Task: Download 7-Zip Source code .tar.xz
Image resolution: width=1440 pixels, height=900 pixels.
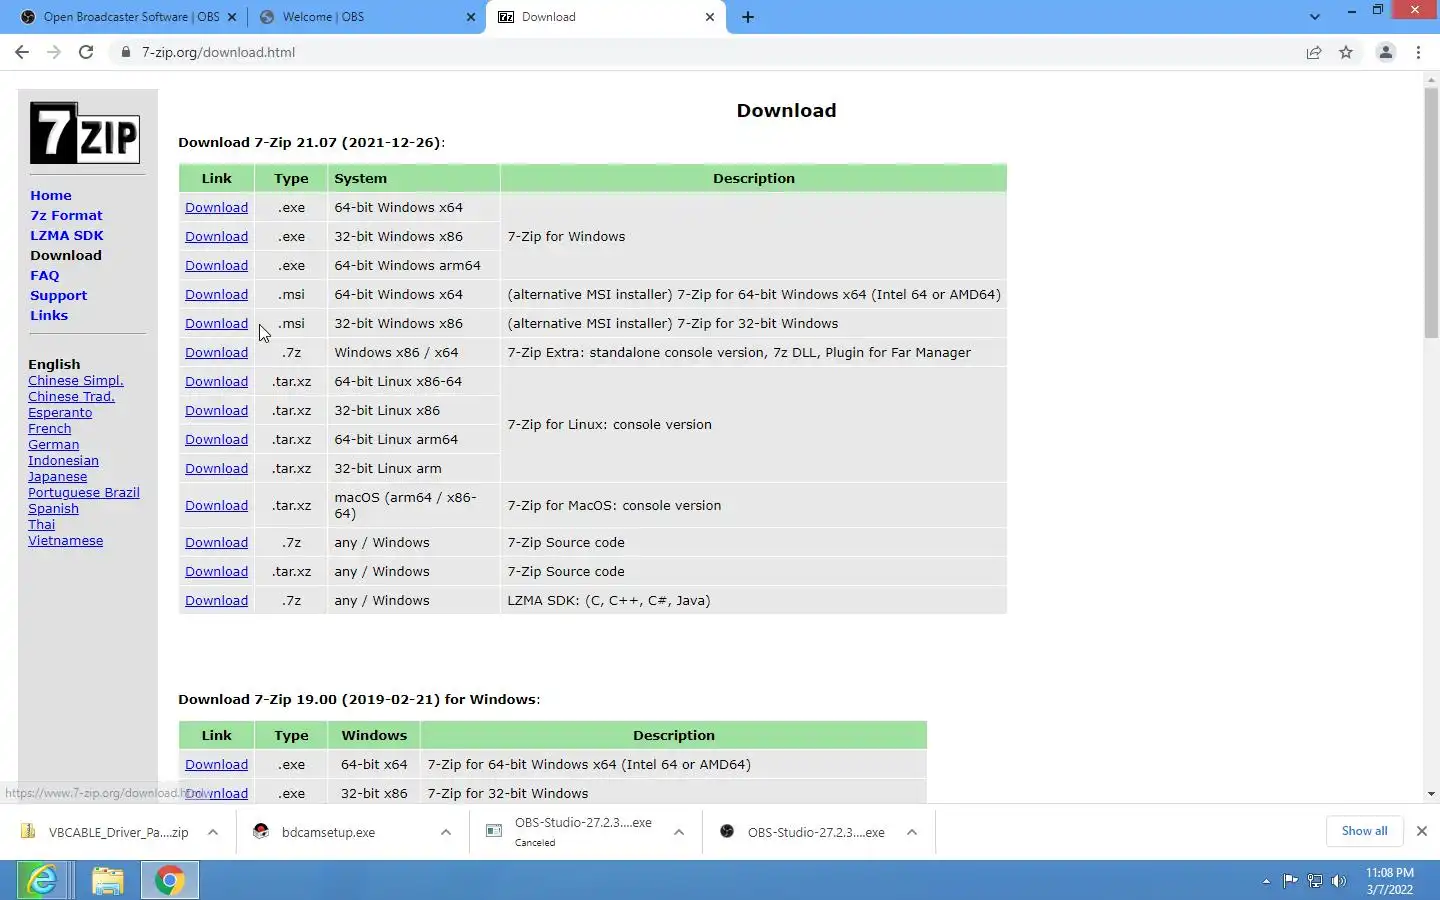Action: pos(216,572)
